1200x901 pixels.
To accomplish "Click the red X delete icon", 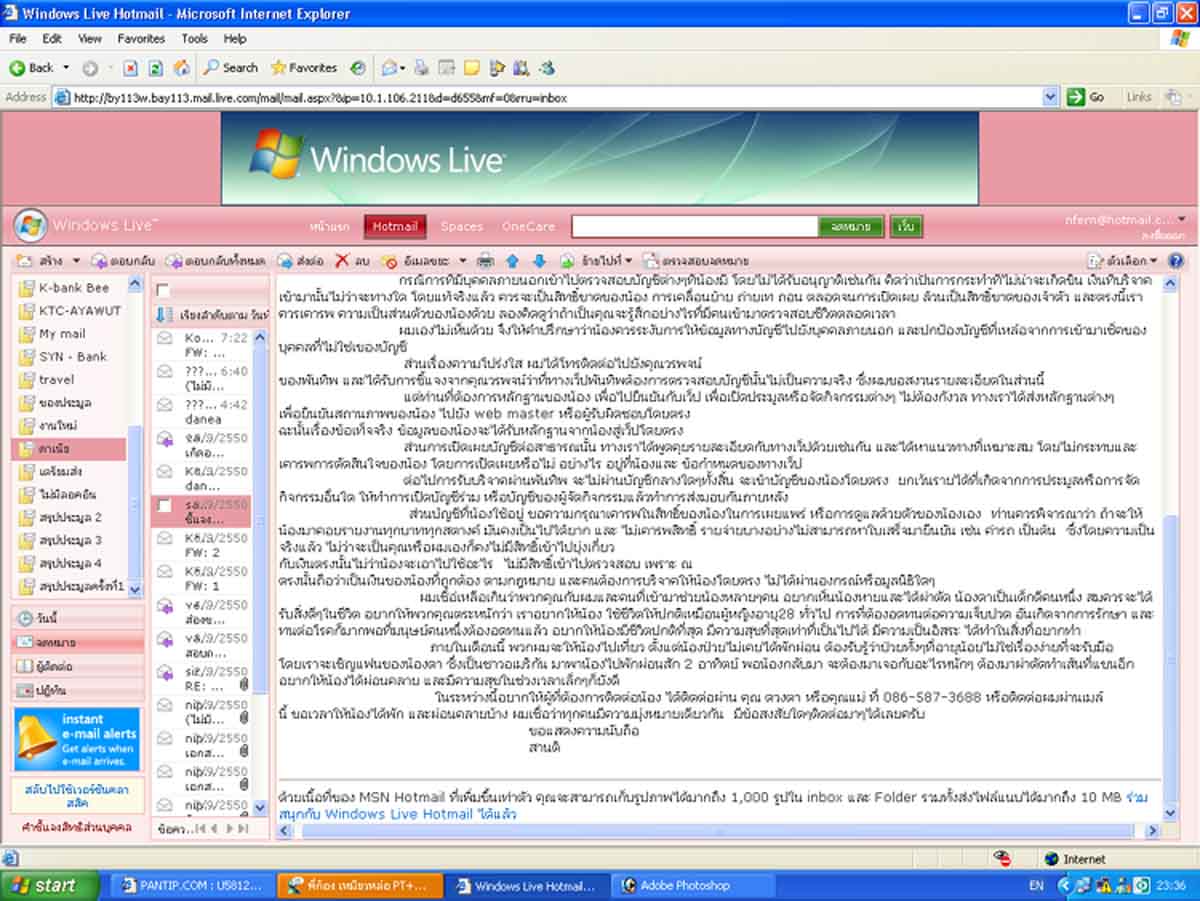I will [x=342, y=260].
